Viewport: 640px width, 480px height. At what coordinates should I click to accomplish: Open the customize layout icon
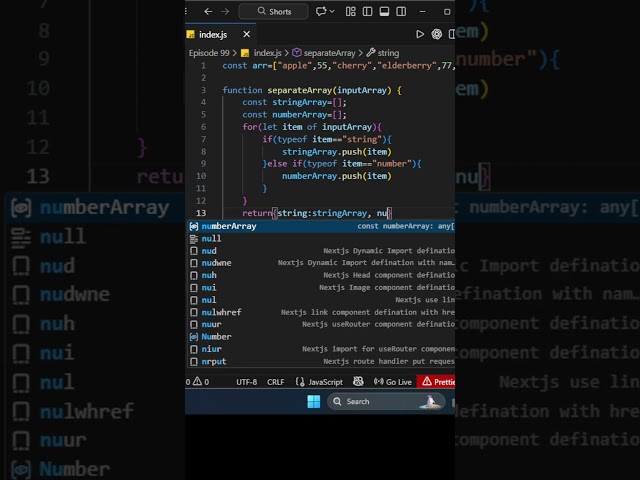click(x=351, y=11)
